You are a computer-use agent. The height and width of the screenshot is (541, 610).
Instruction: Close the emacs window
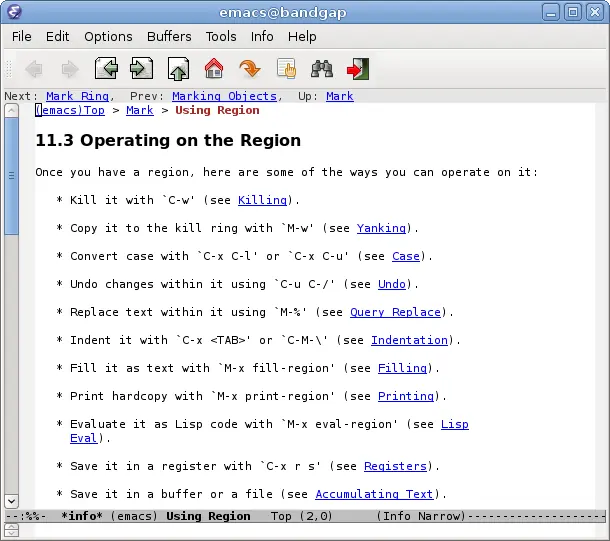coord(595,12)
